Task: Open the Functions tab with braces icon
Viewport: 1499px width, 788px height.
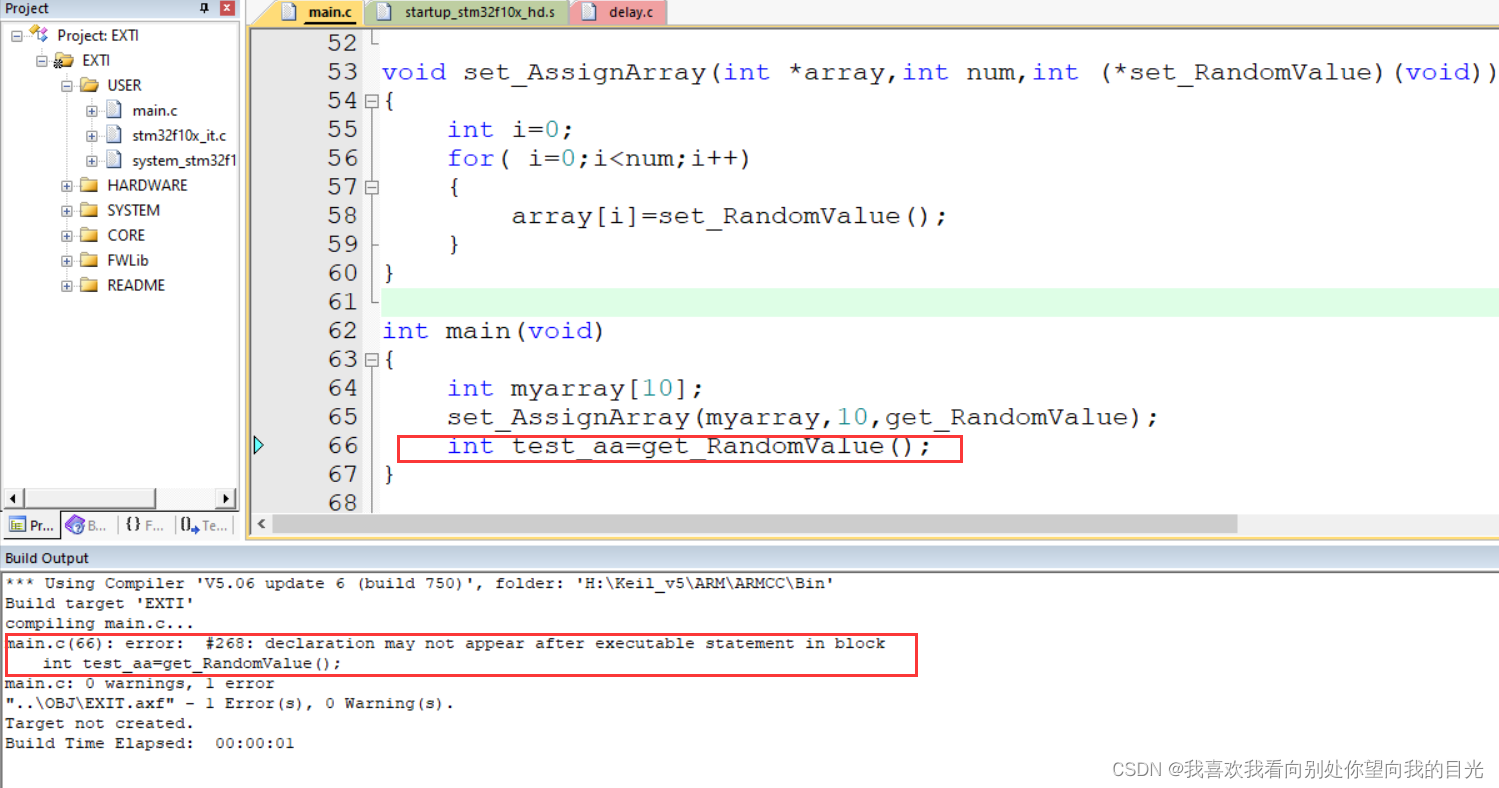Action: coord(145,525)
